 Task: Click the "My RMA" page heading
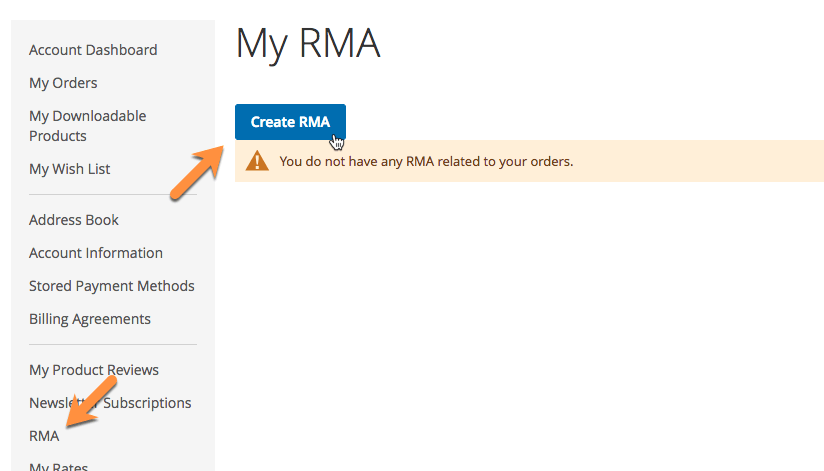(x=308, y=44)
